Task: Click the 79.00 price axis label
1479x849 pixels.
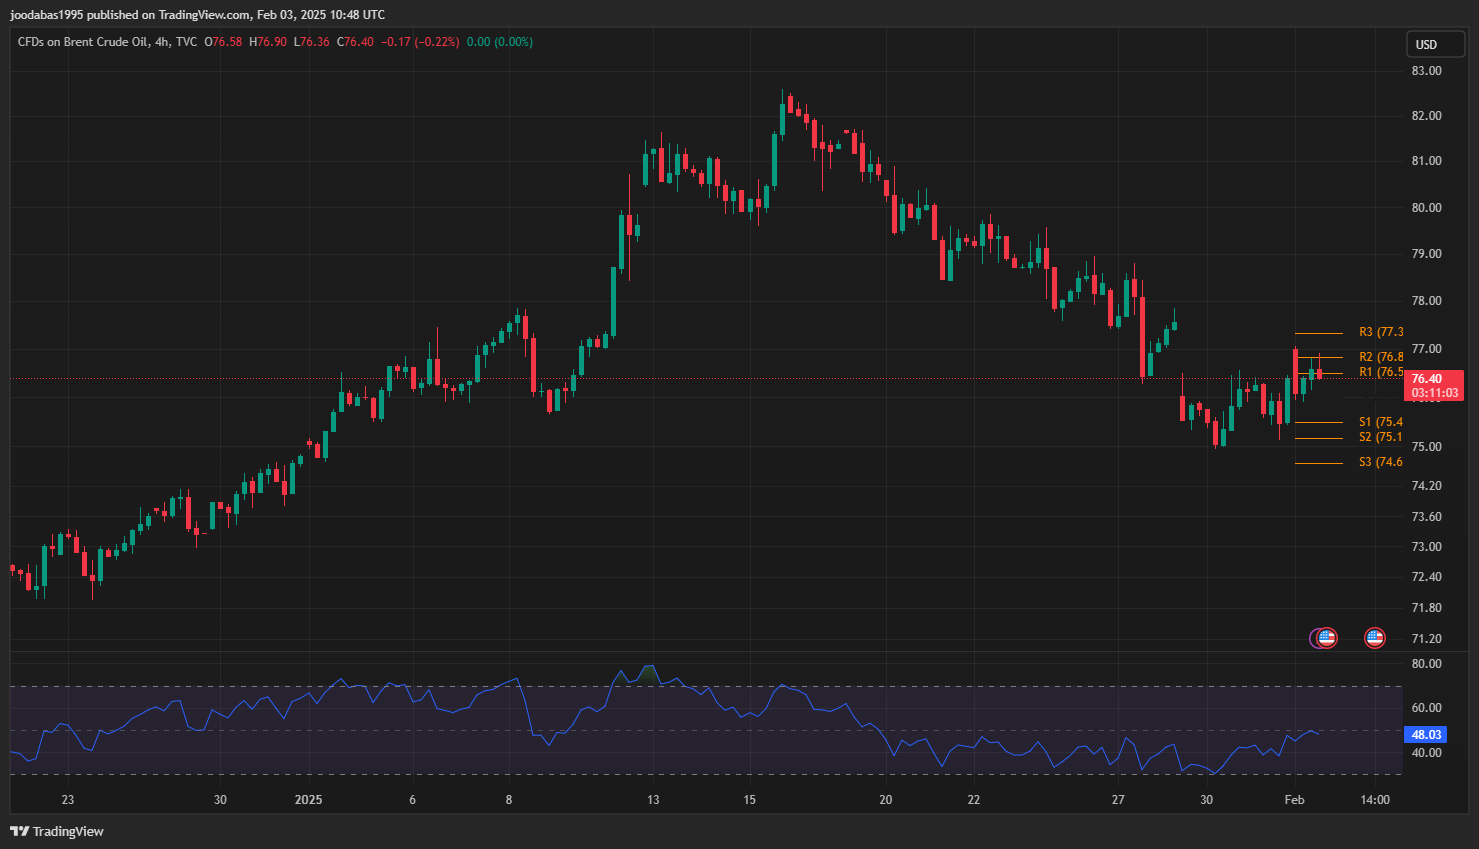Action: [x=1426, y=254]
